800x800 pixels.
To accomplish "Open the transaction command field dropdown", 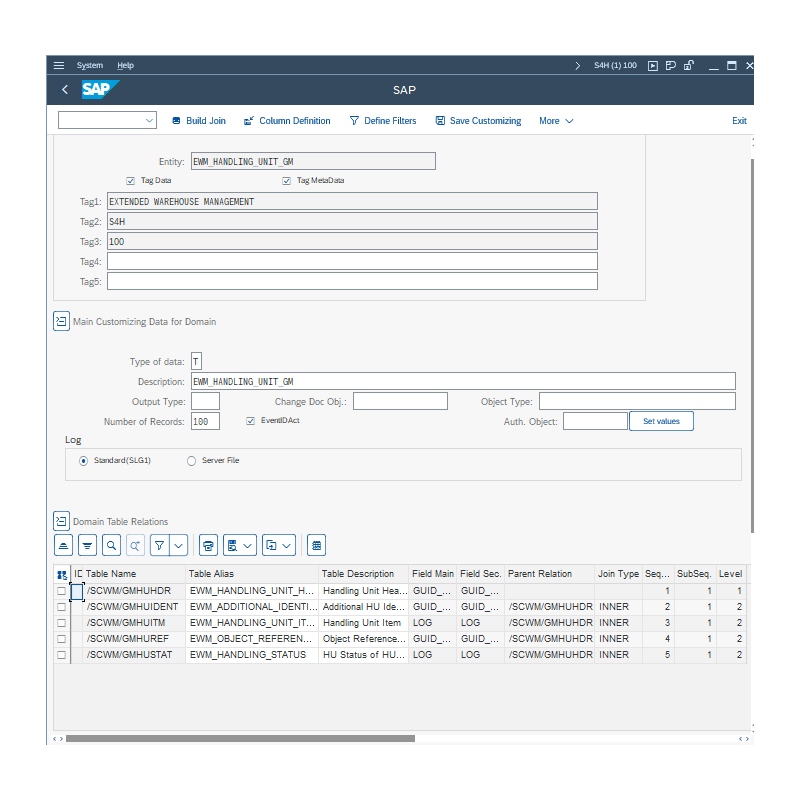I will [150, 121].
